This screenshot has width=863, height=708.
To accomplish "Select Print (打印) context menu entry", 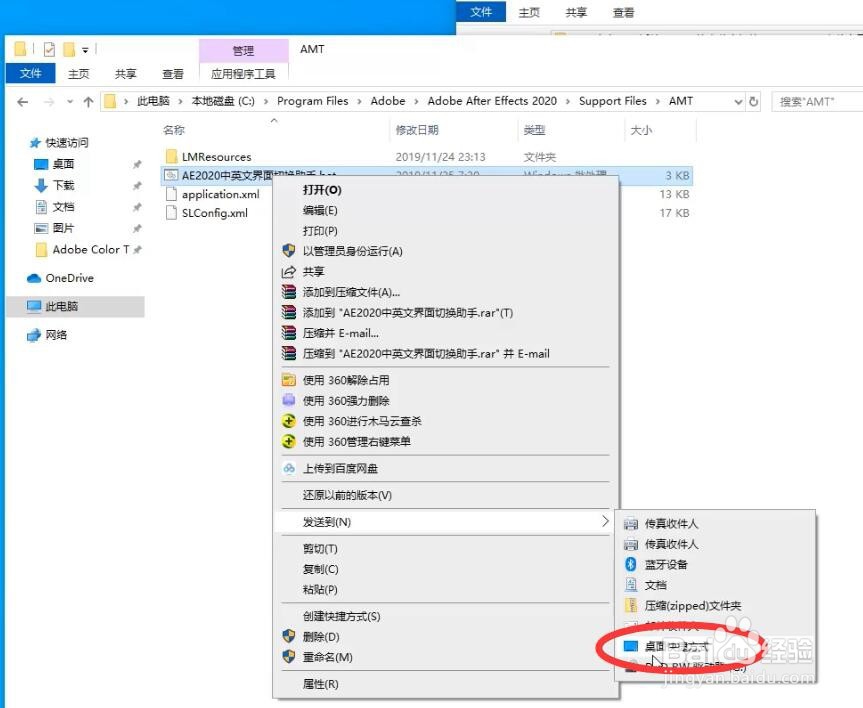I will 320,231.
